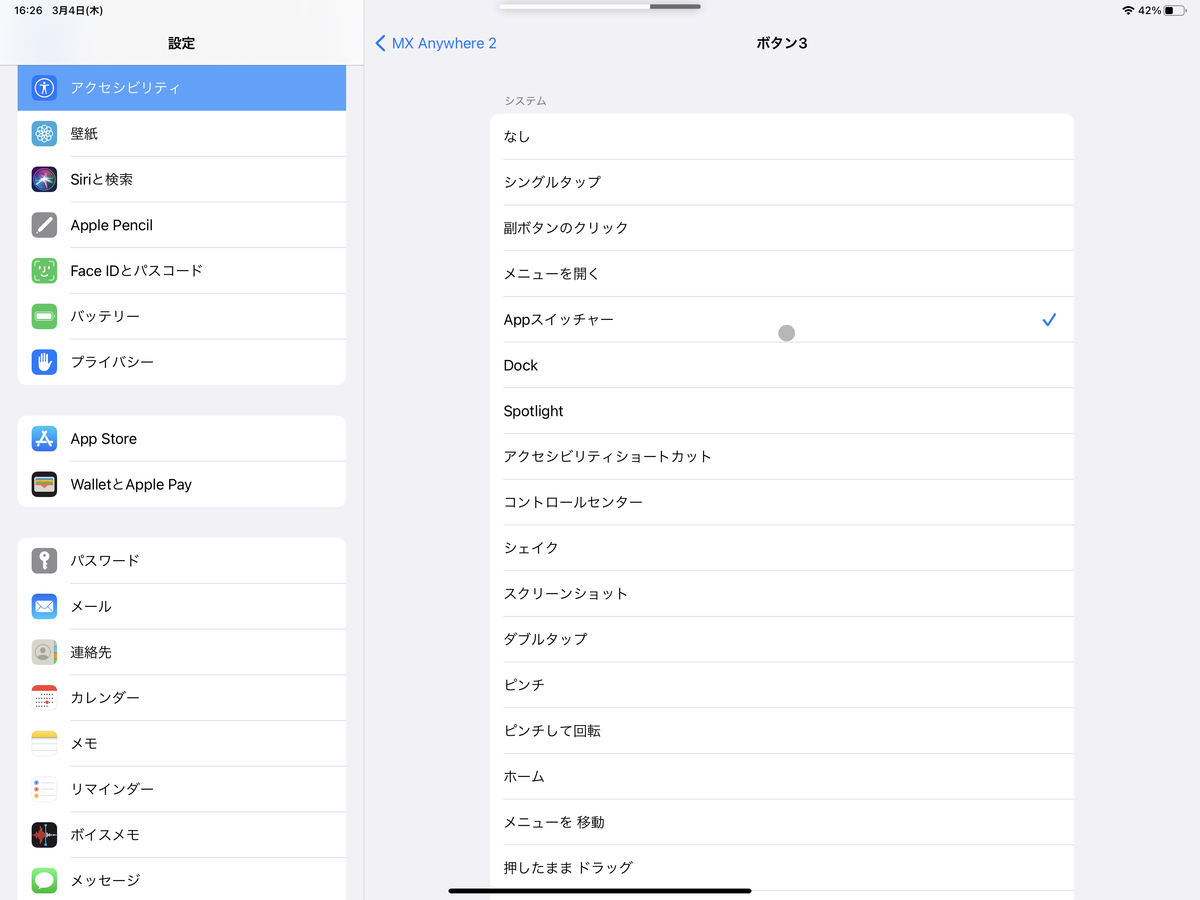Open 壁紙 settings

182,134
